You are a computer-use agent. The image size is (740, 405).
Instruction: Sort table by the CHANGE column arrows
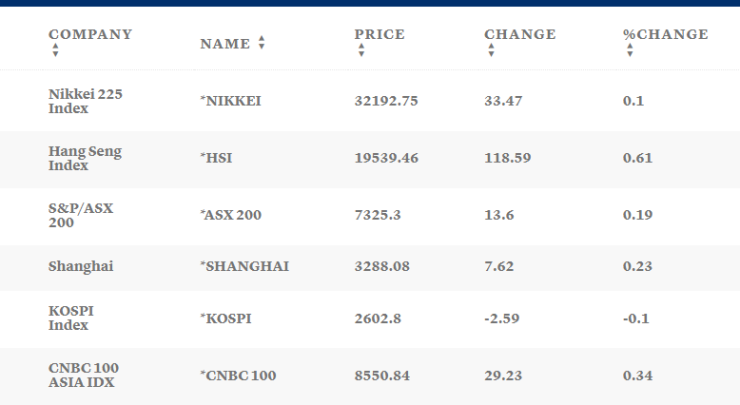[x=490, y=51]
